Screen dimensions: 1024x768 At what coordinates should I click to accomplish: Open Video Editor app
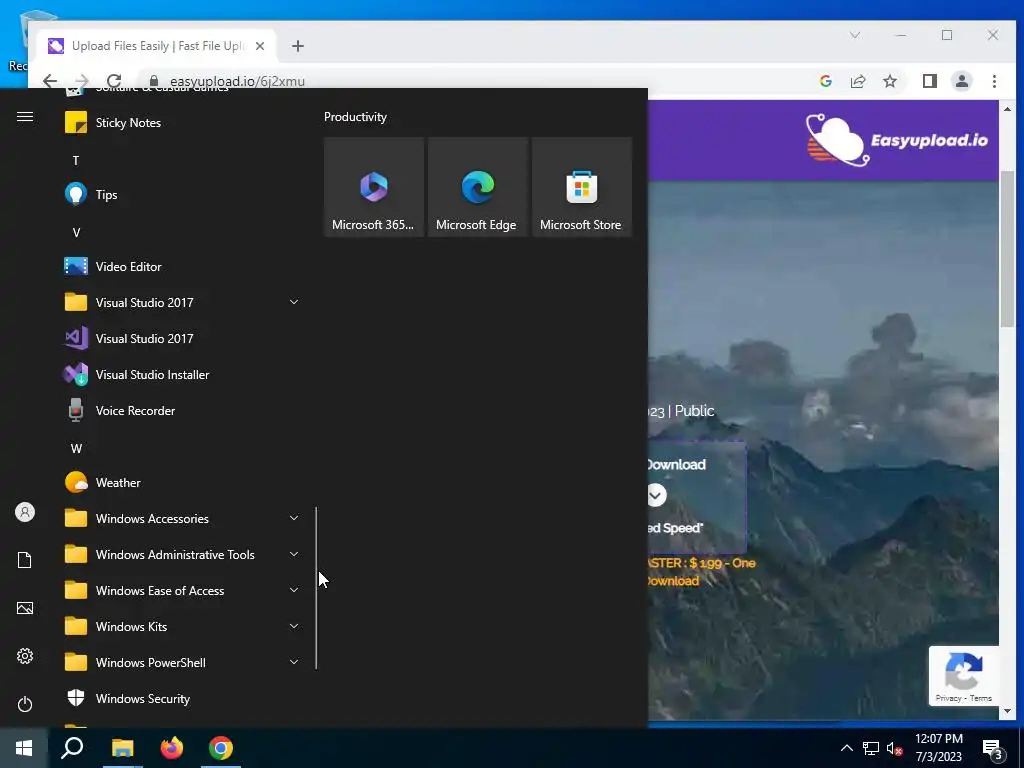point(183,266)
